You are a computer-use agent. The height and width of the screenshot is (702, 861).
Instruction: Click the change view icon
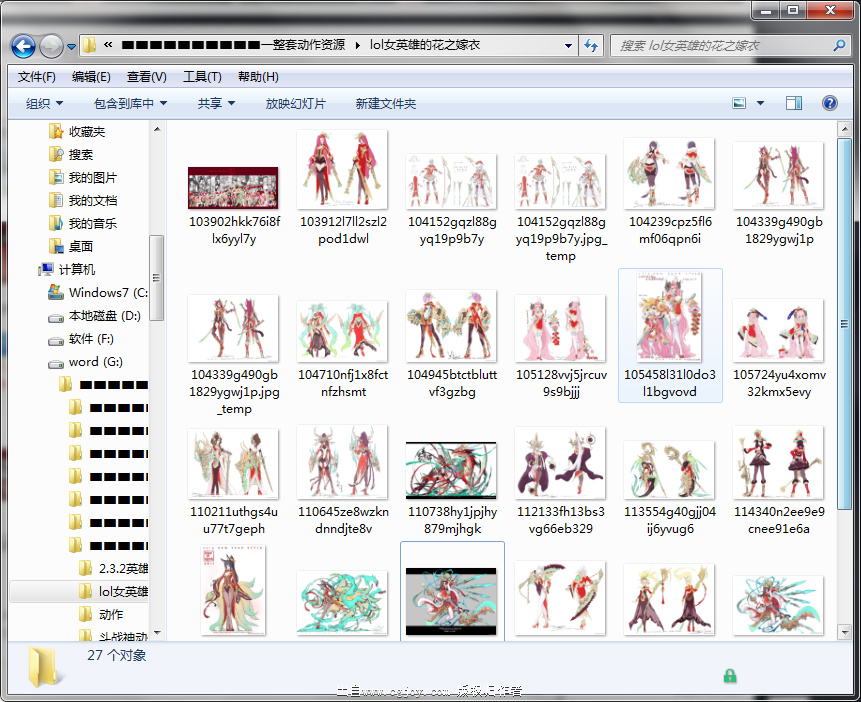pyautogui.click(x=739, y=103)
